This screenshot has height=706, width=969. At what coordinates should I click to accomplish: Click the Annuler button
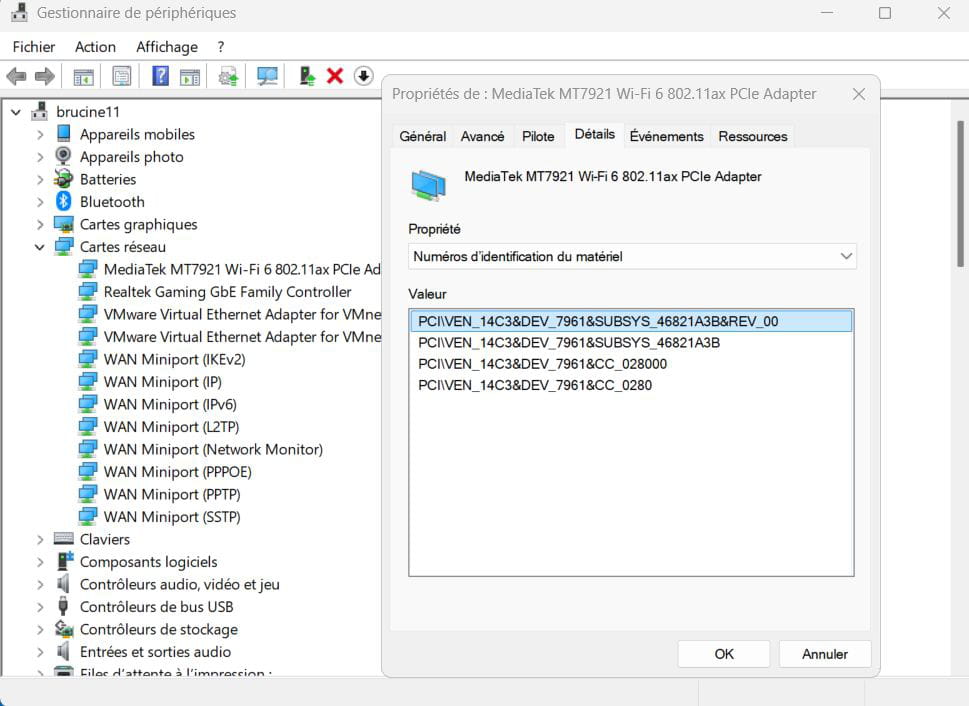coord(825,653)
